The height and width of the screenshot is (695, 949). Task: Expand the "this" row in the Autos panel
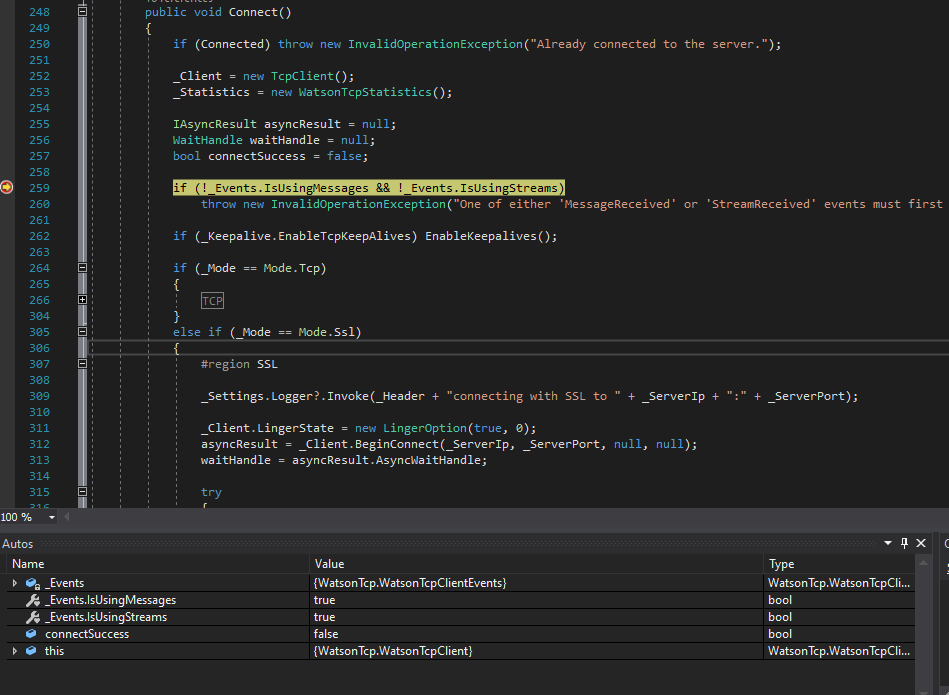click(13, 650)
